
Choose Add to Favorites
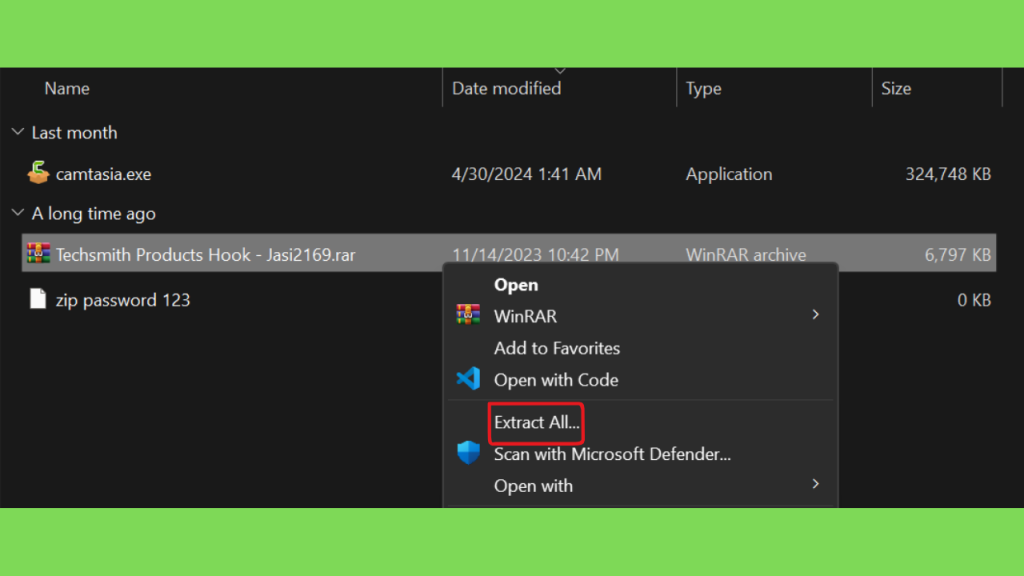[x=556, y=348]
